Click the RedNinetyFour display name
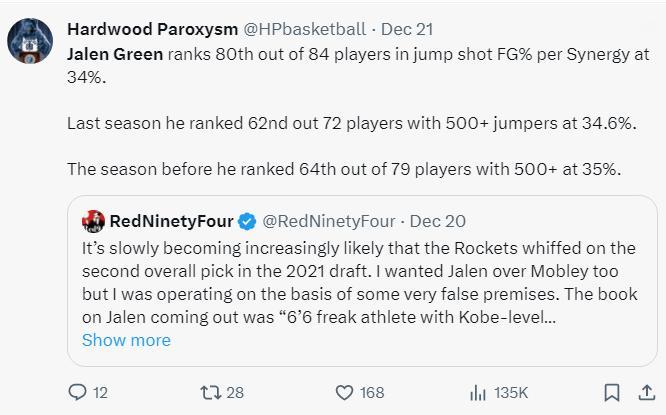This screenshot has height=415, width=666. pyautogui.click(x=170, y=220)
